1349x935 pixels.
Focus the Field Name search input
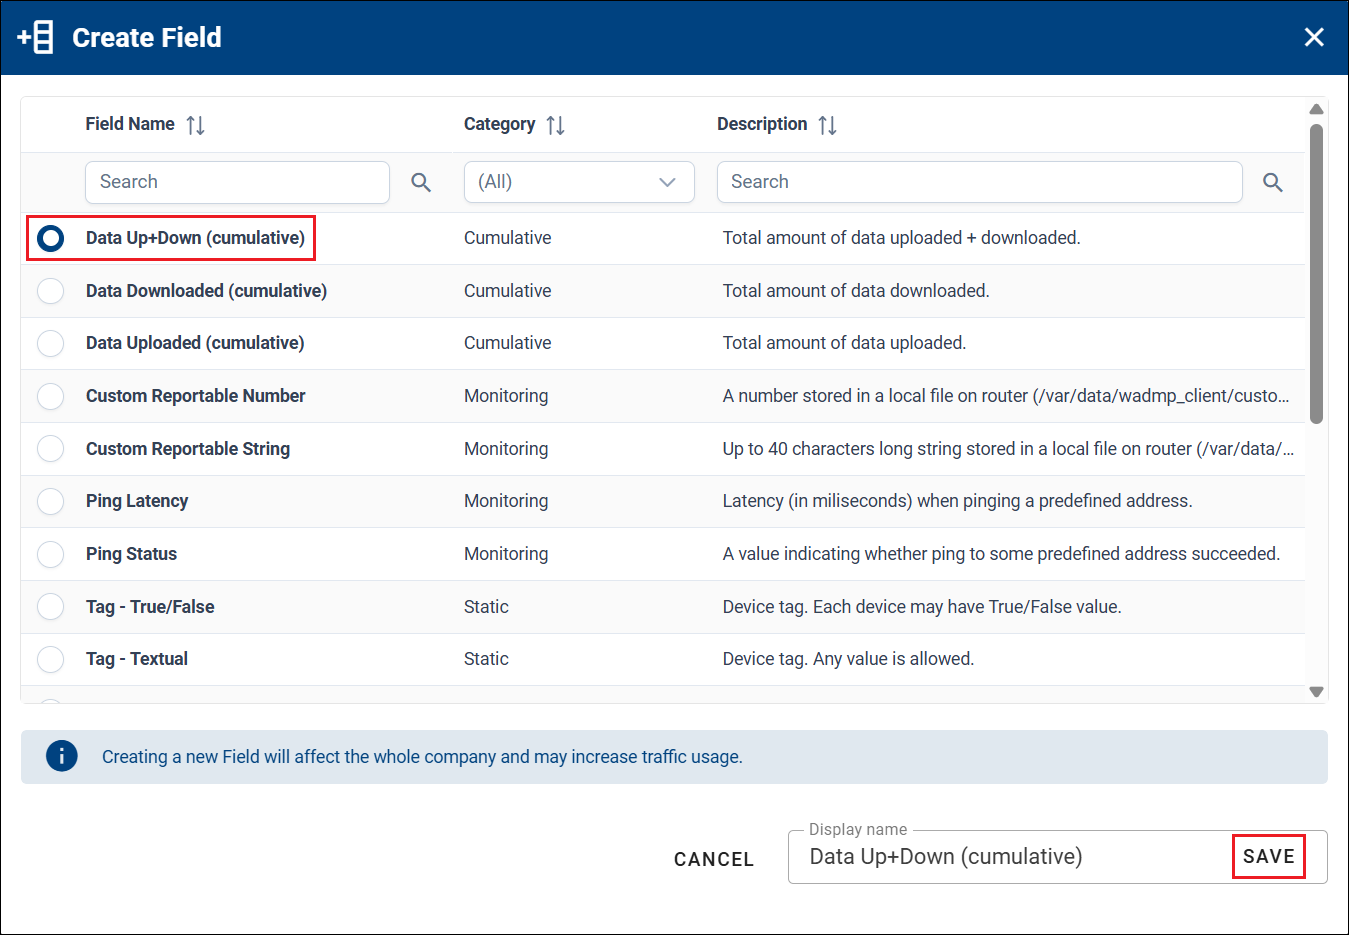237,182
